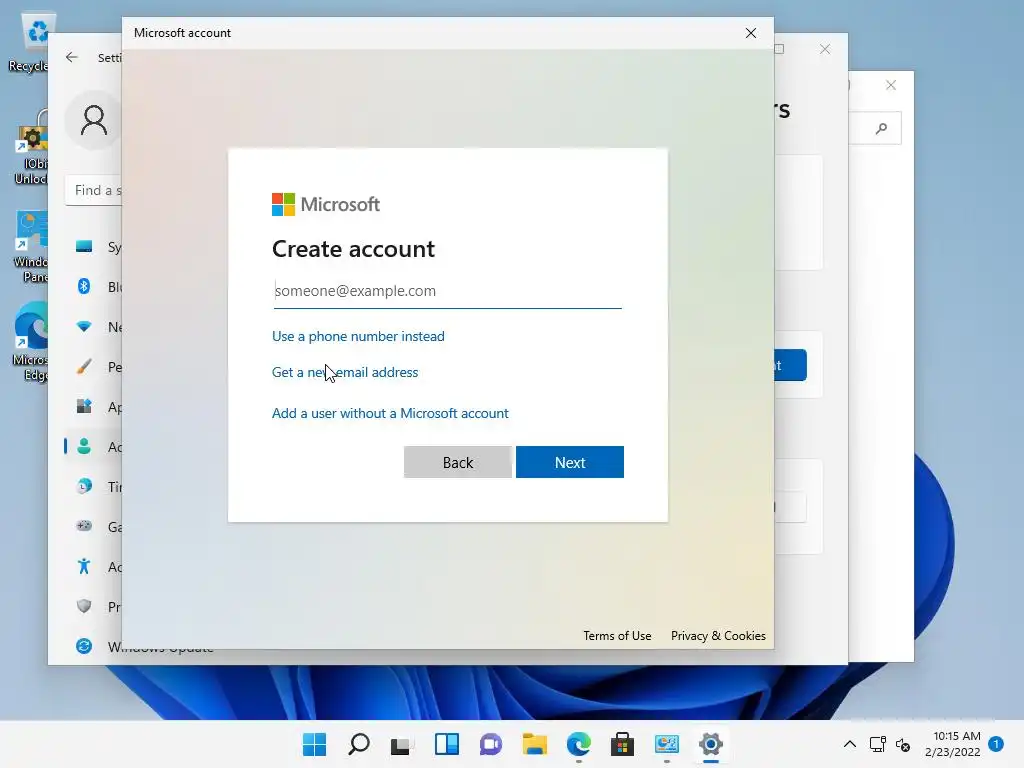The width and height of the screenshot is (1024, 768).
Task: Click the network icon in system tray
Action: click(x=878, y=744)
